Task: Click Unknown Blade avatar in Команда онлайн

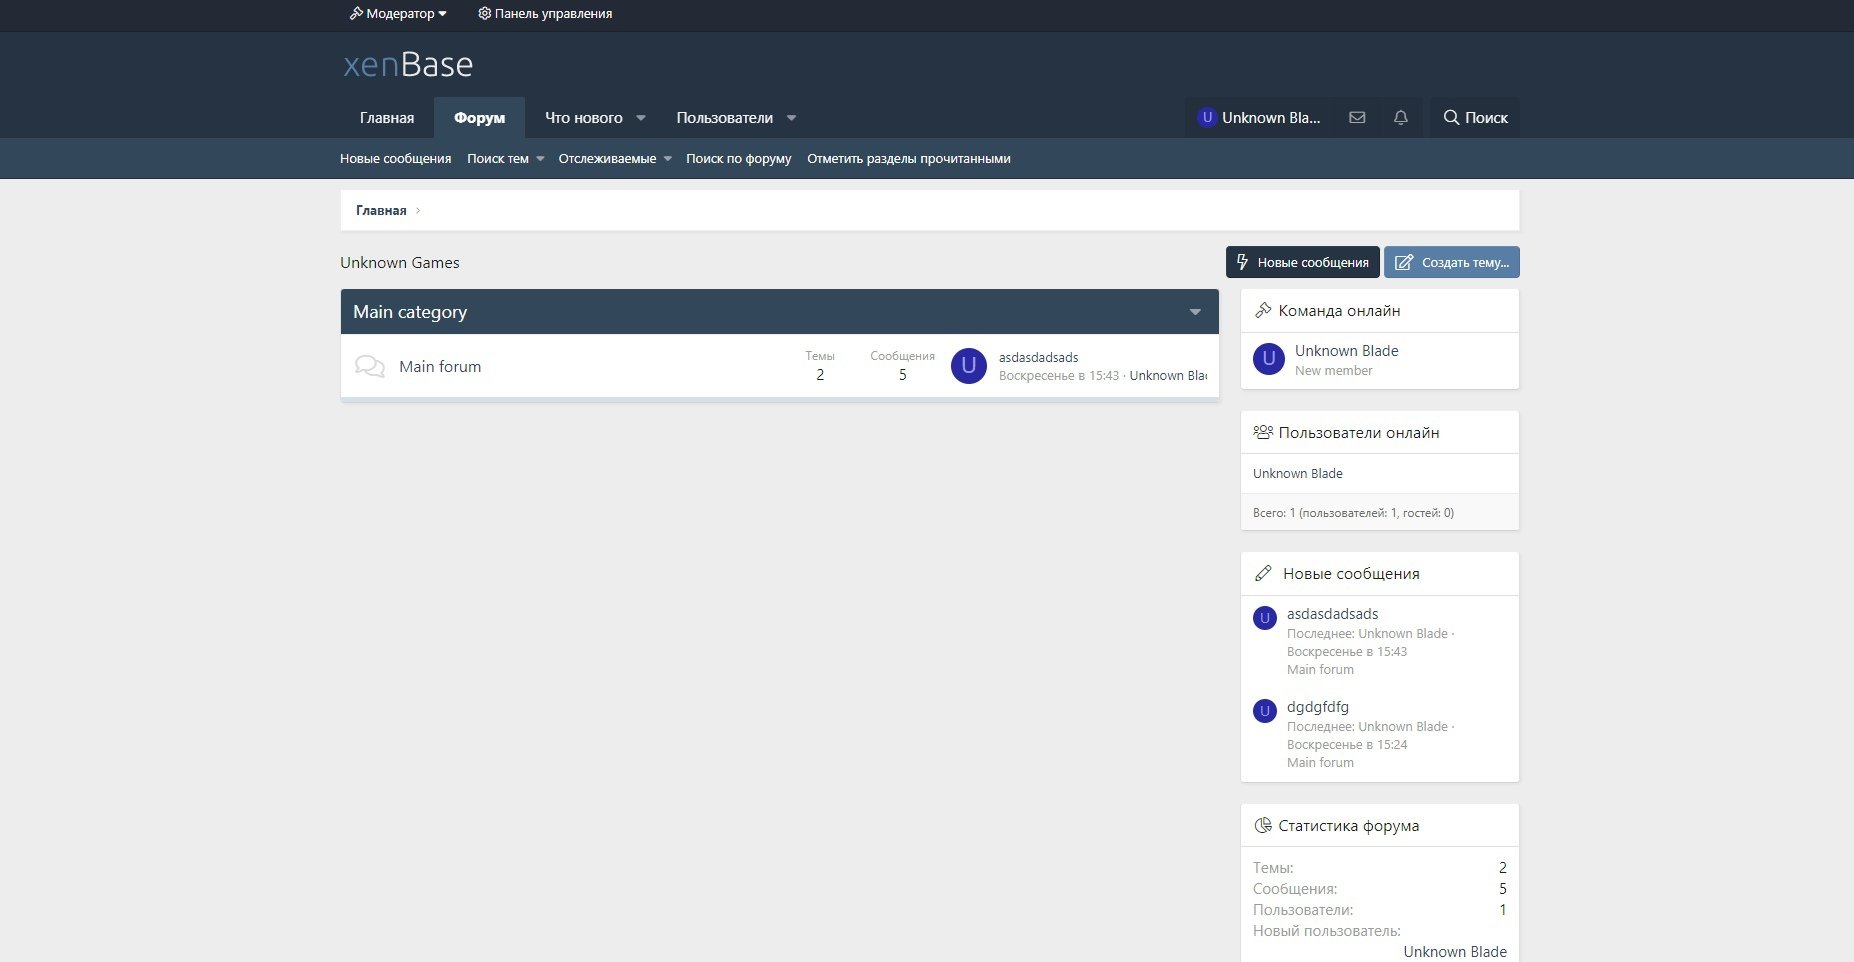Action: point(1268,359)
